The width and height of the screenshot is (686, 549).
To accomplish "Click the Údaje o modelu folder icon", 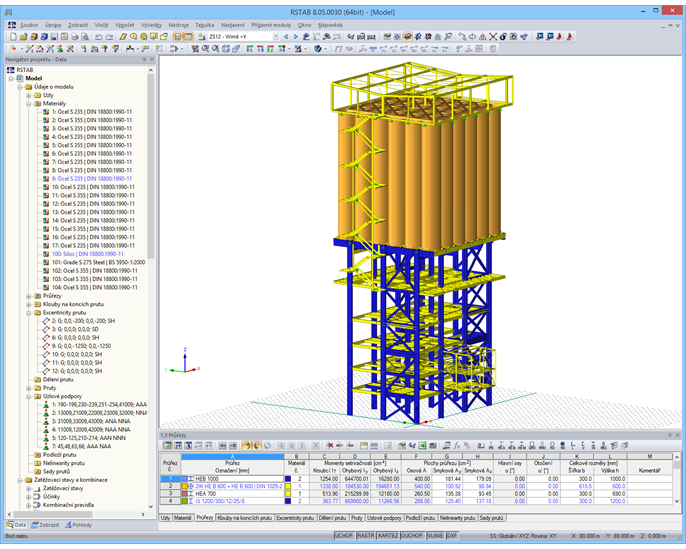I will coord(28,87).
